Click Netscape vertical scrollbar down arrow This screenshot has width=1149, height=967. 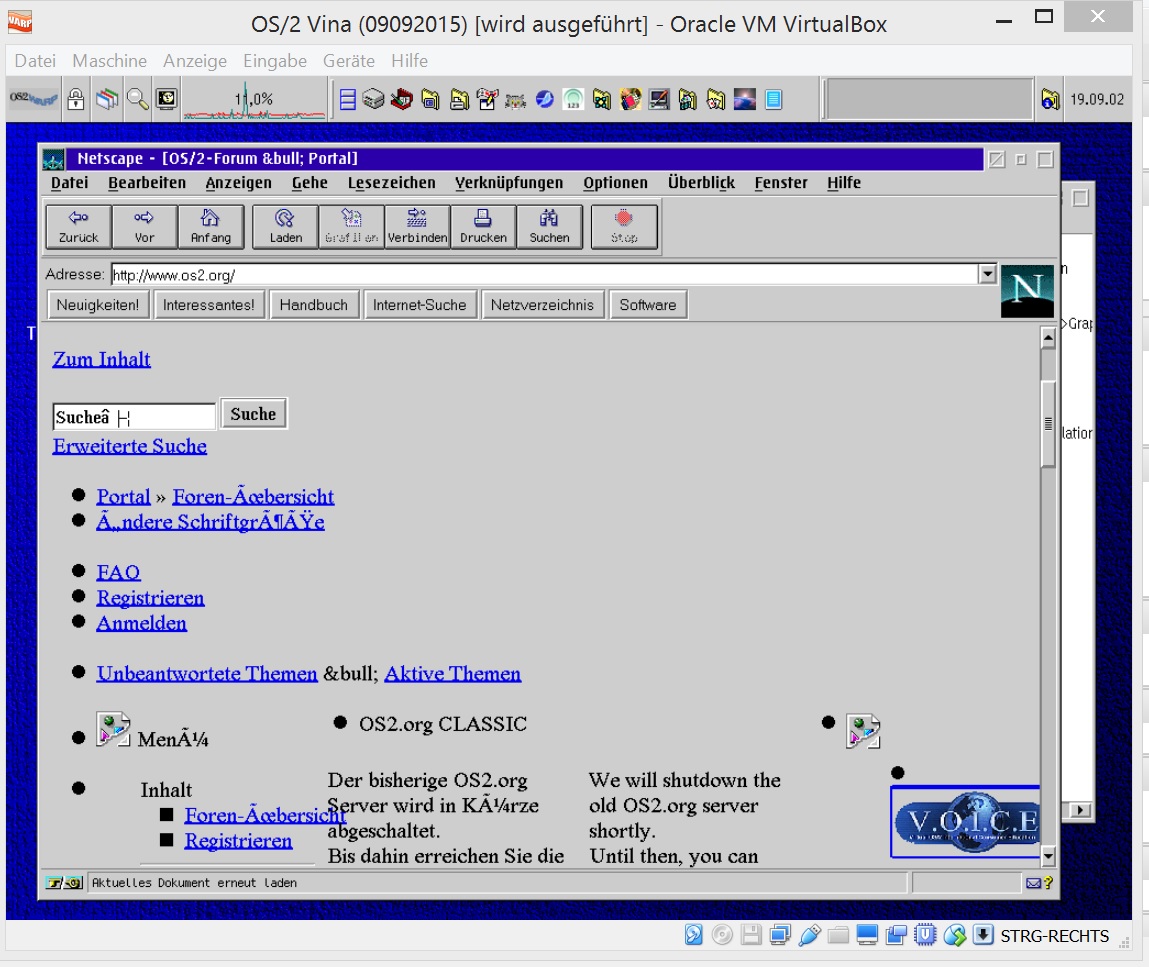click(1048, 856)
